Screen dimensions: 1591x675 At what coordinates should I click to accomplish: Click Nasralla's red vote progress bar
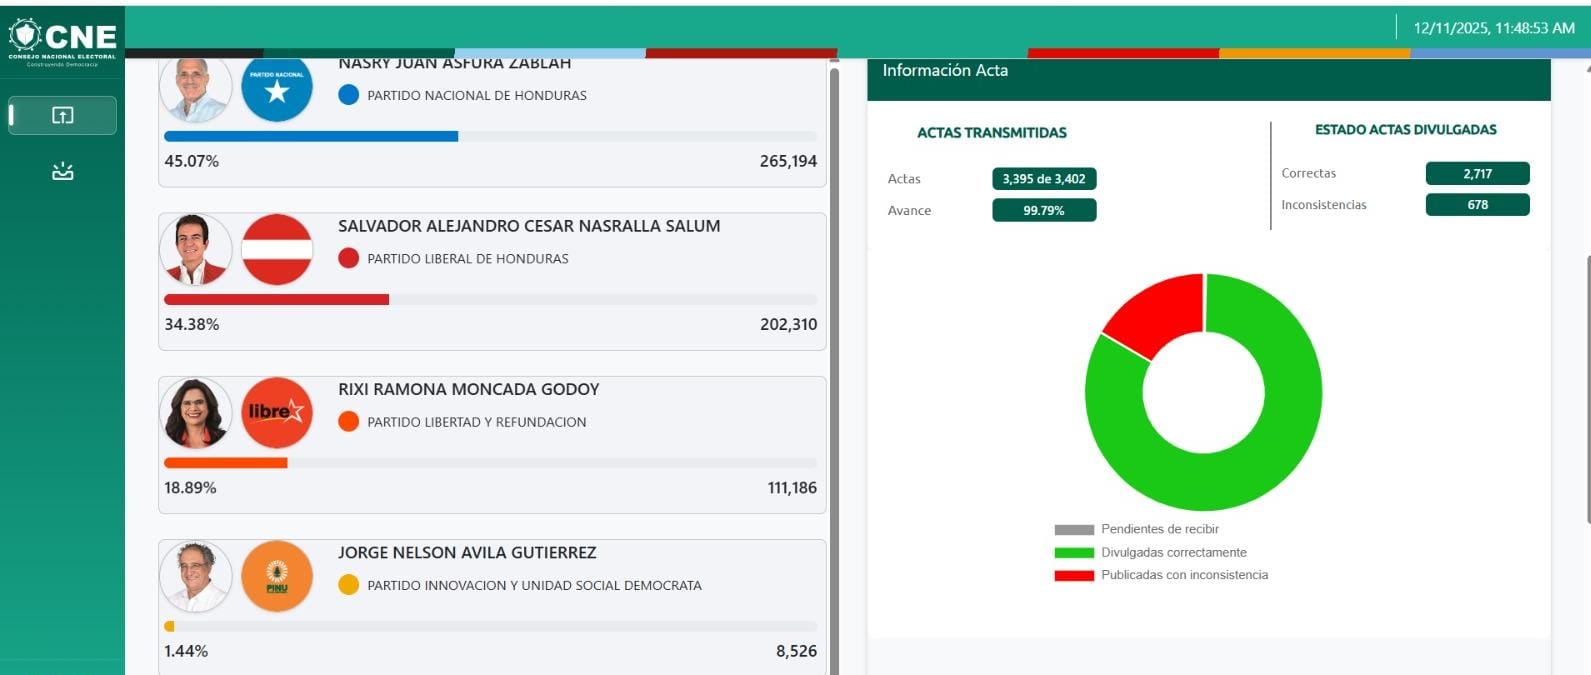(276, 300)
